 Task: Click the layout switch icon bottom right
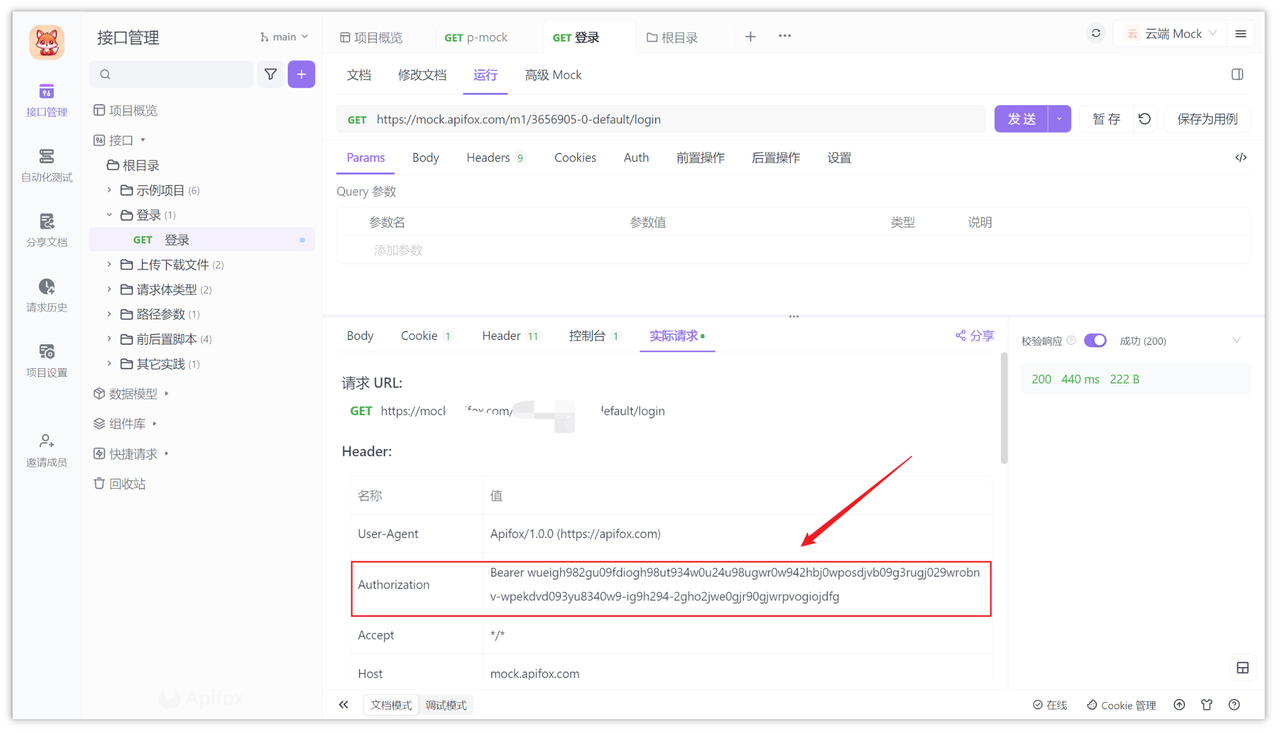pyautogui.click(x=1243, y=668)
